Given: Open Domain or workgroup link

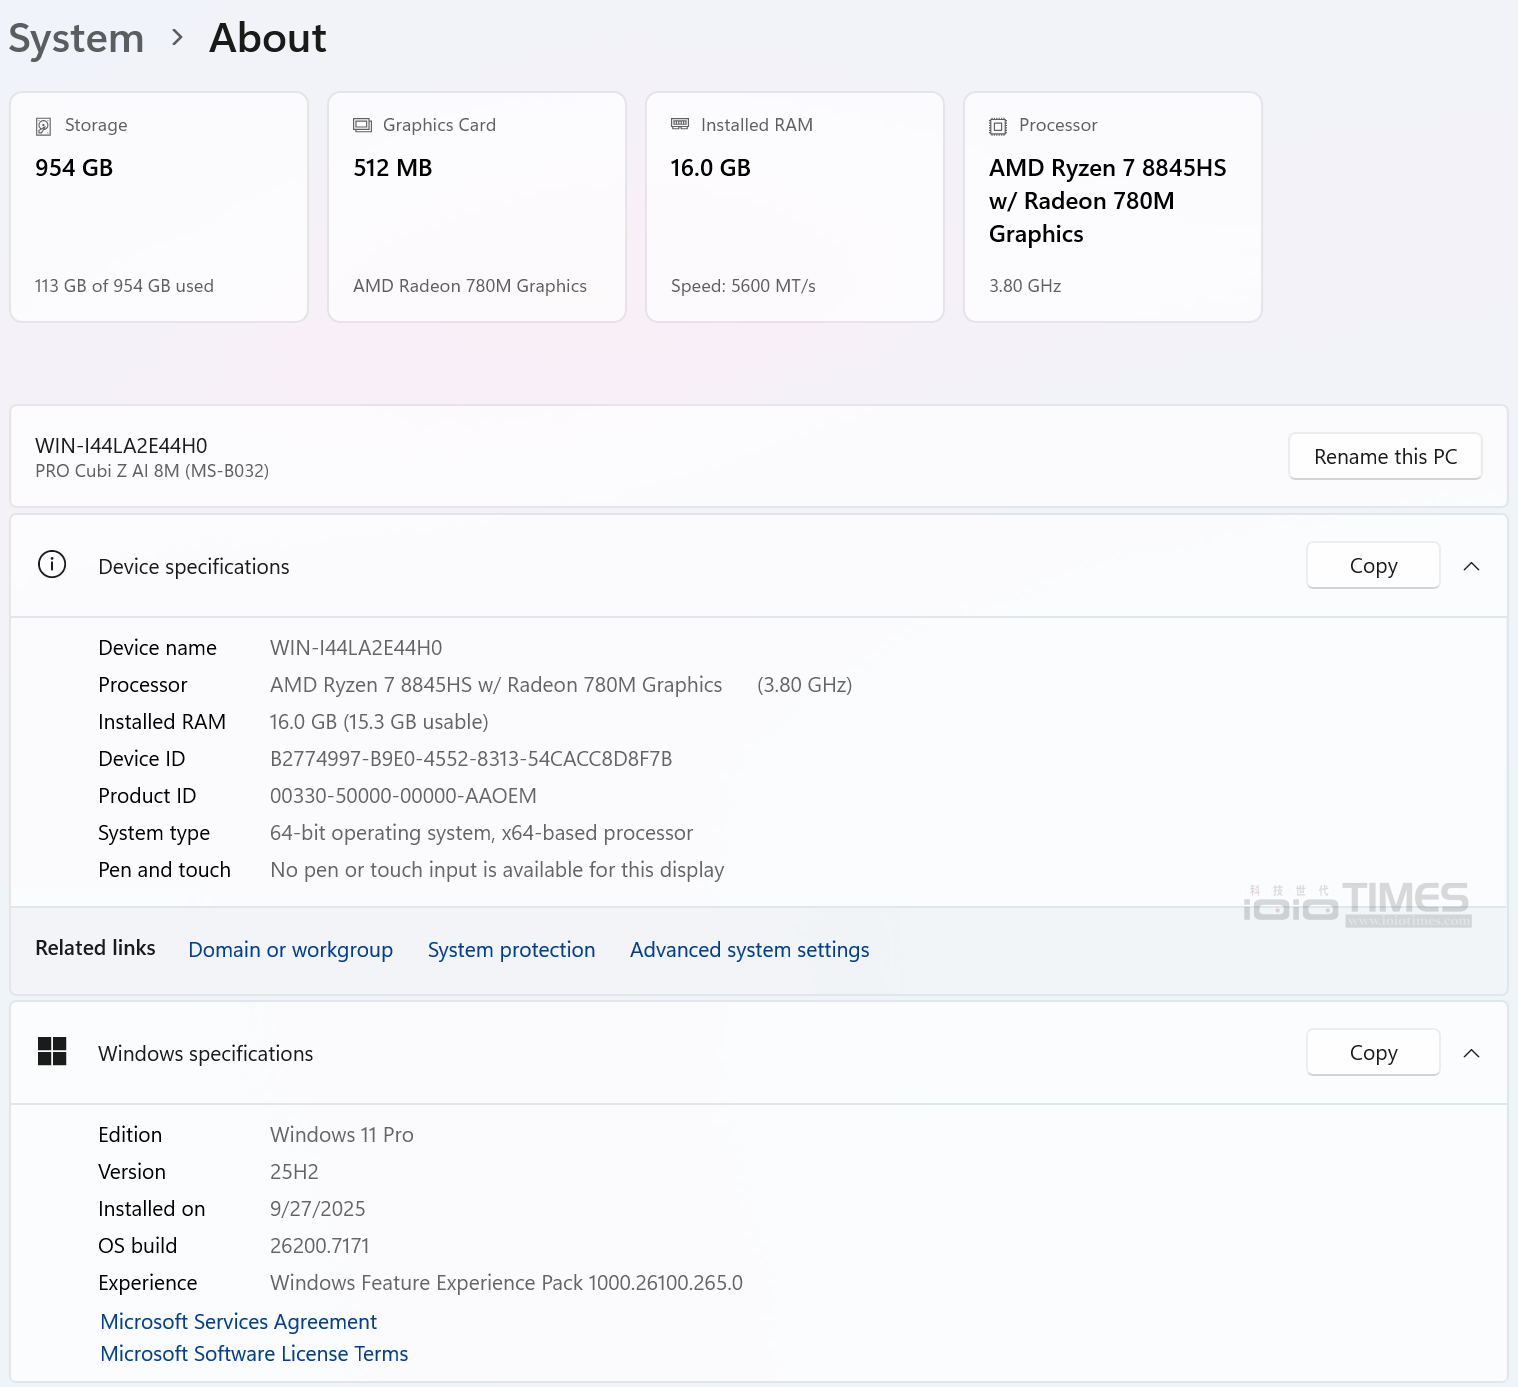Looking at the screenshot, I should pyautogui.click(x=290, y=950).
